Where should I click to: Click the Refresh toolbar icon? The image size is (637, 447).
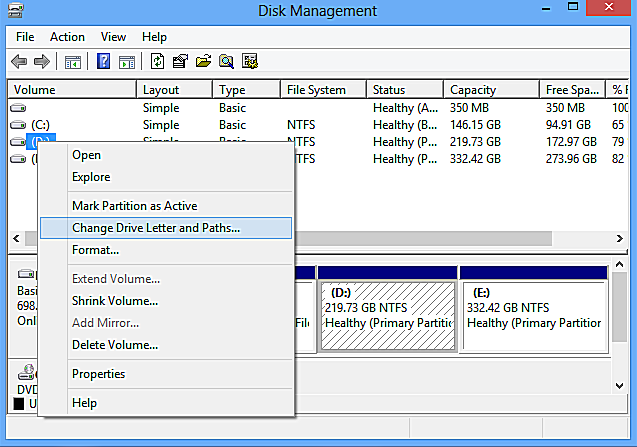pos(157,62)
